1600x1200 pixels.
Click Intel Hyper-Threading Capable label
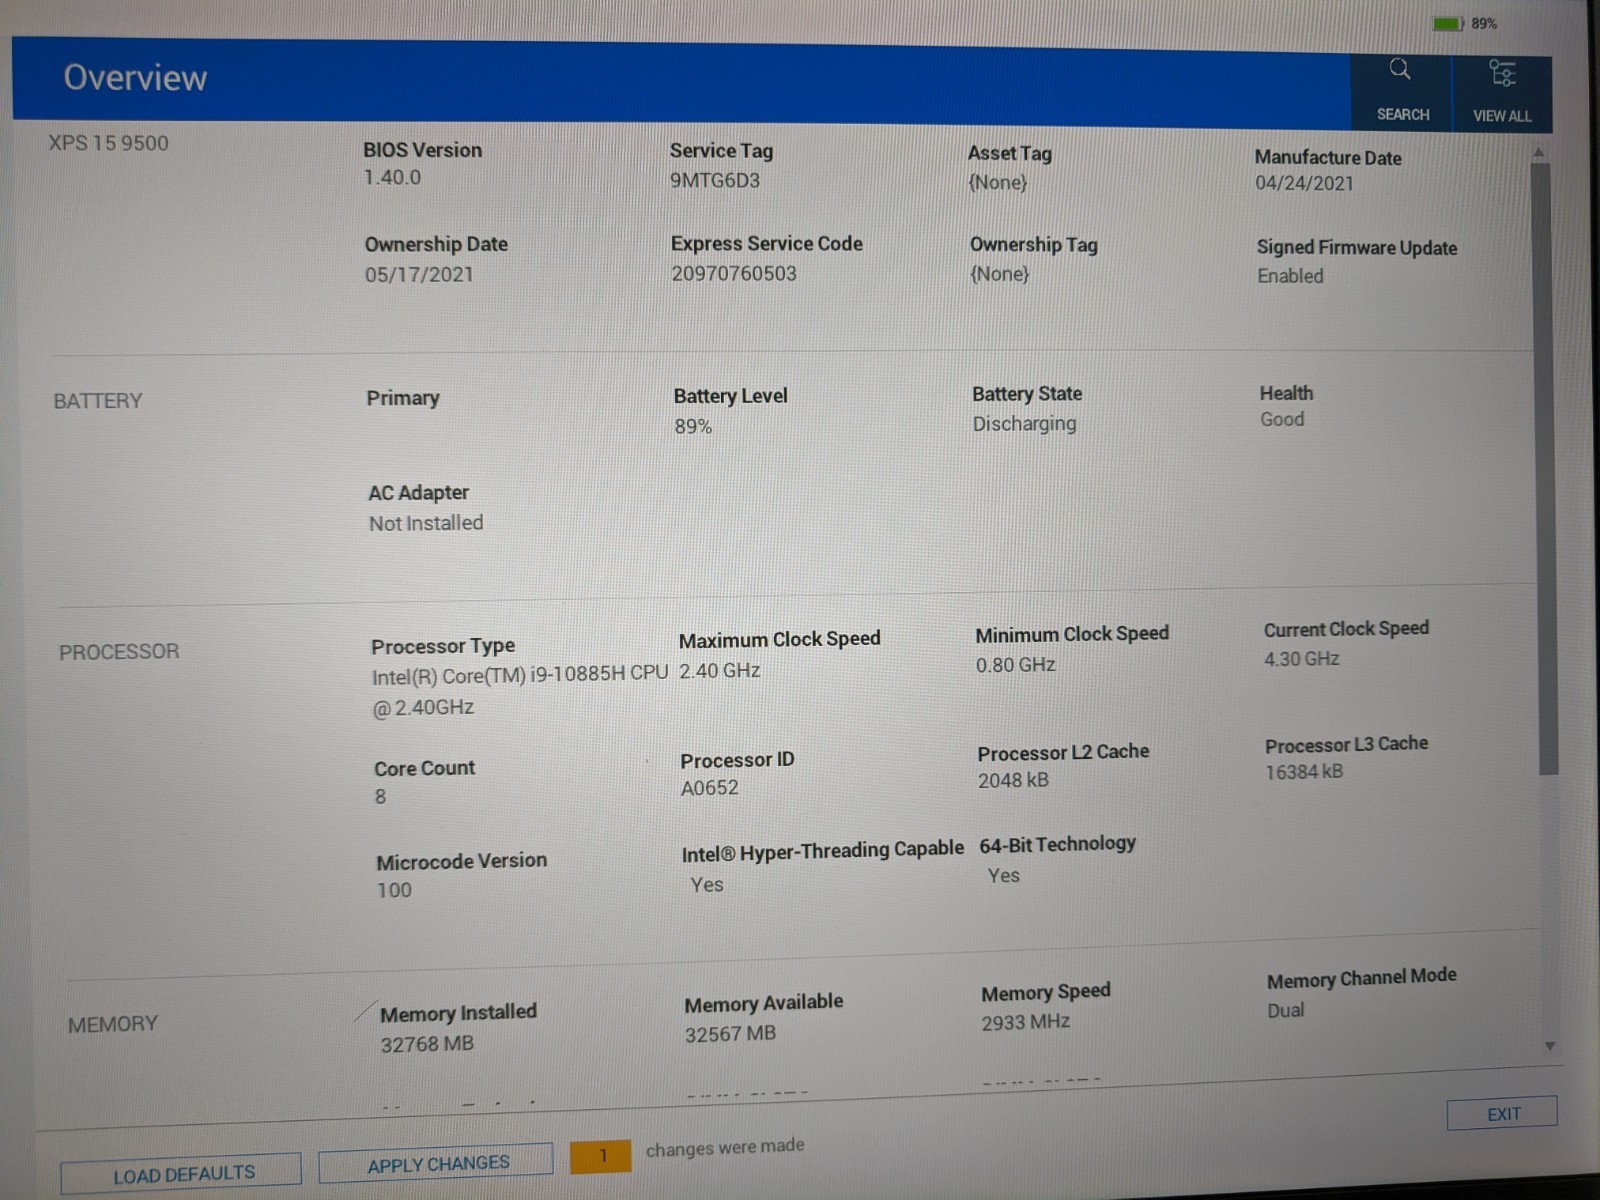tap(822, 851)
